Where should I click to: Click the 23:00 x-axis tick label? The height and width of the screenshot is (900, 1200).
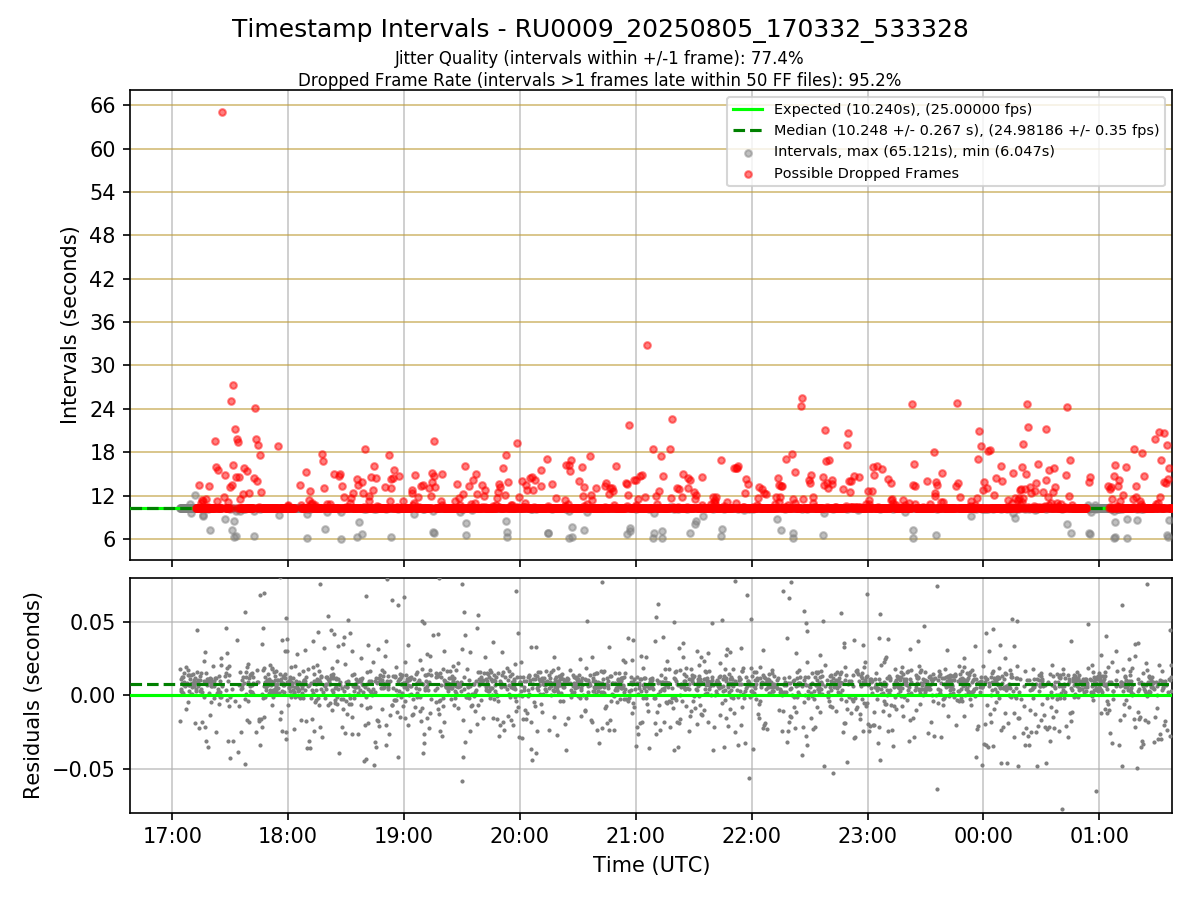point(867,835)
